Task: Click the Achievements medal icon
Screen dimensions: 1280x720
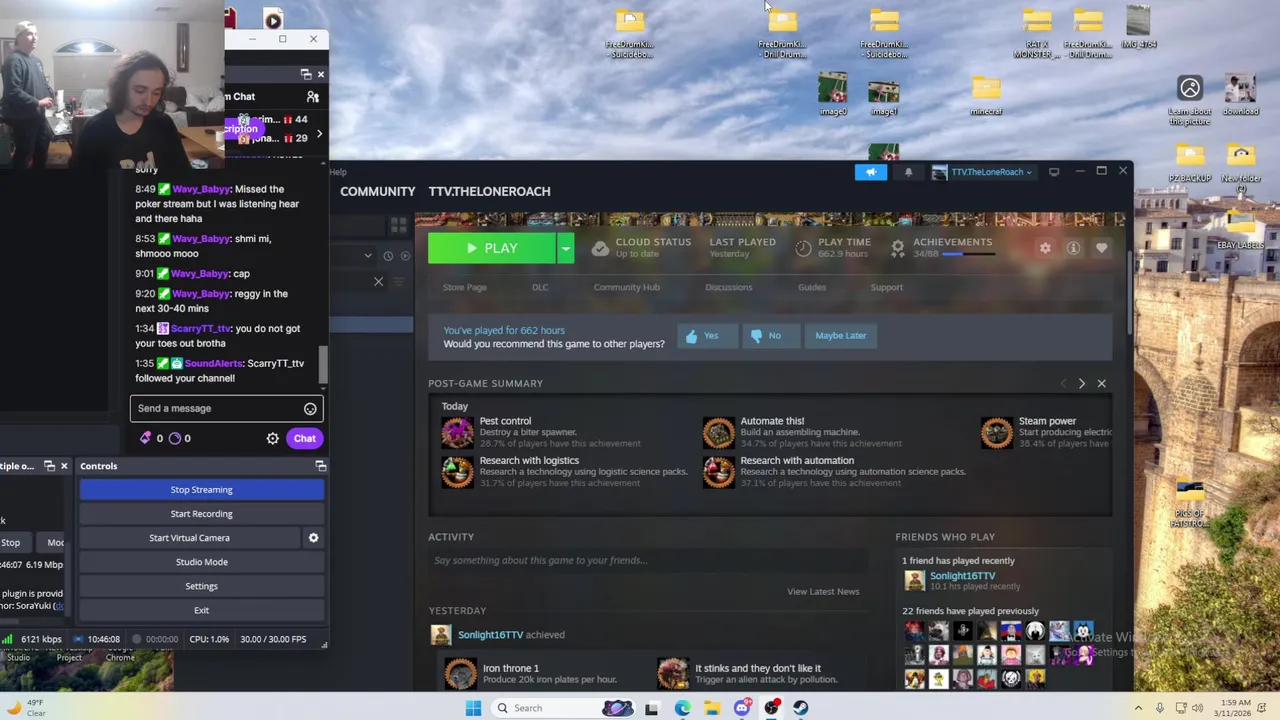Action: pos(898,247)
